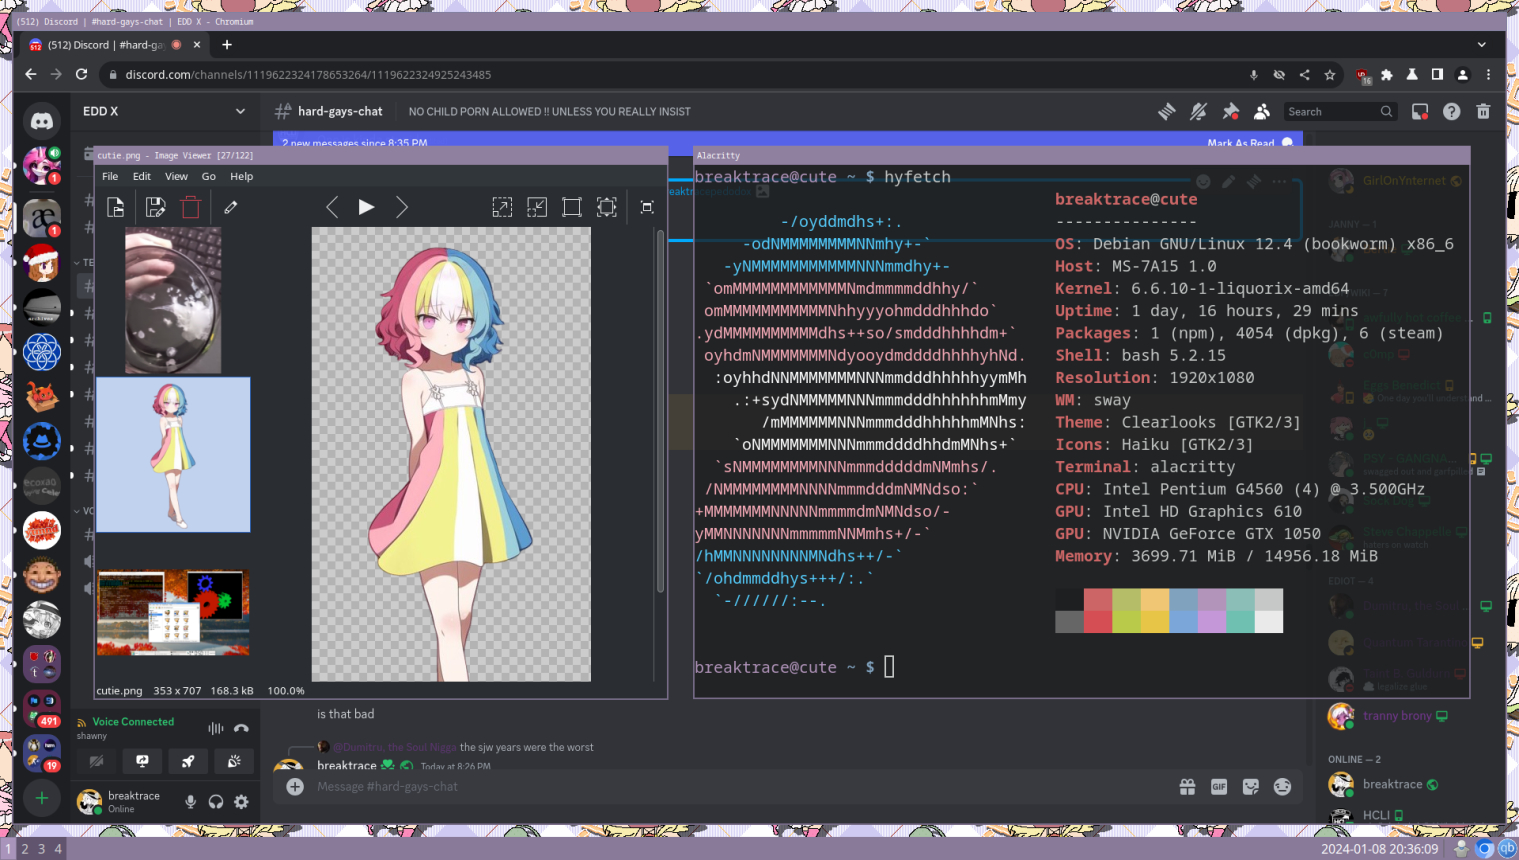Open emoji picker

click(x=1283, y=787)
